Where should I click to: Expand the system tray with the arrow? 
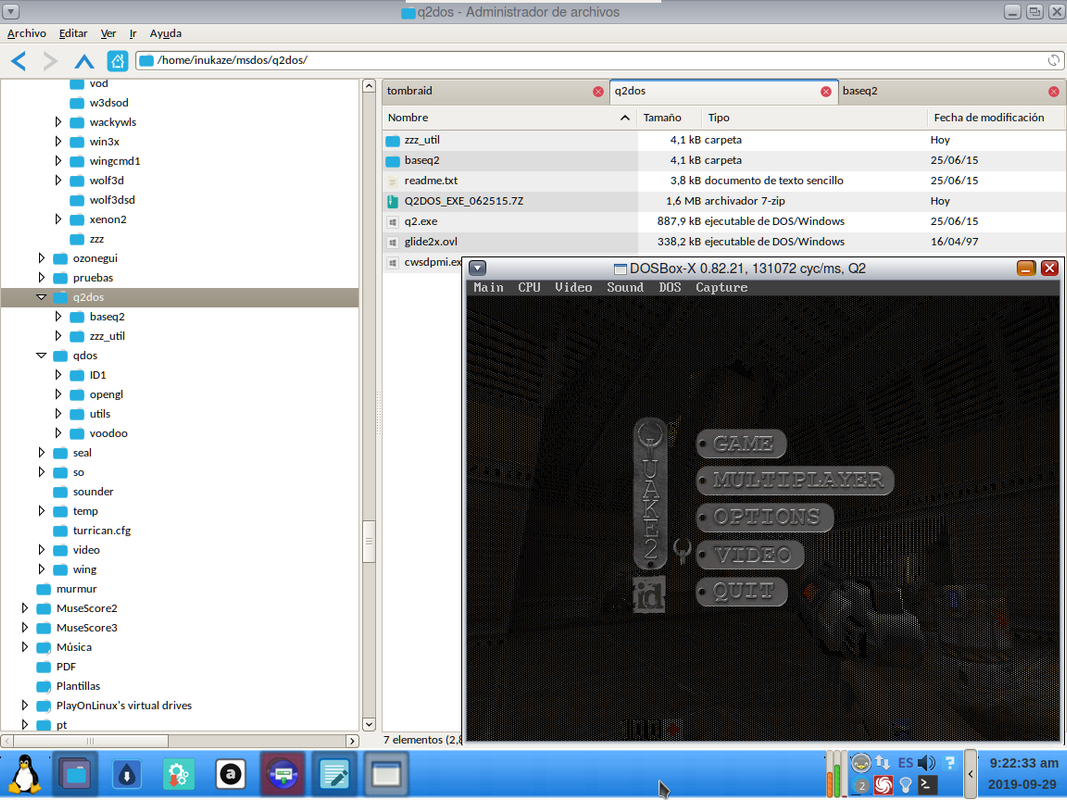coord(970,774)
